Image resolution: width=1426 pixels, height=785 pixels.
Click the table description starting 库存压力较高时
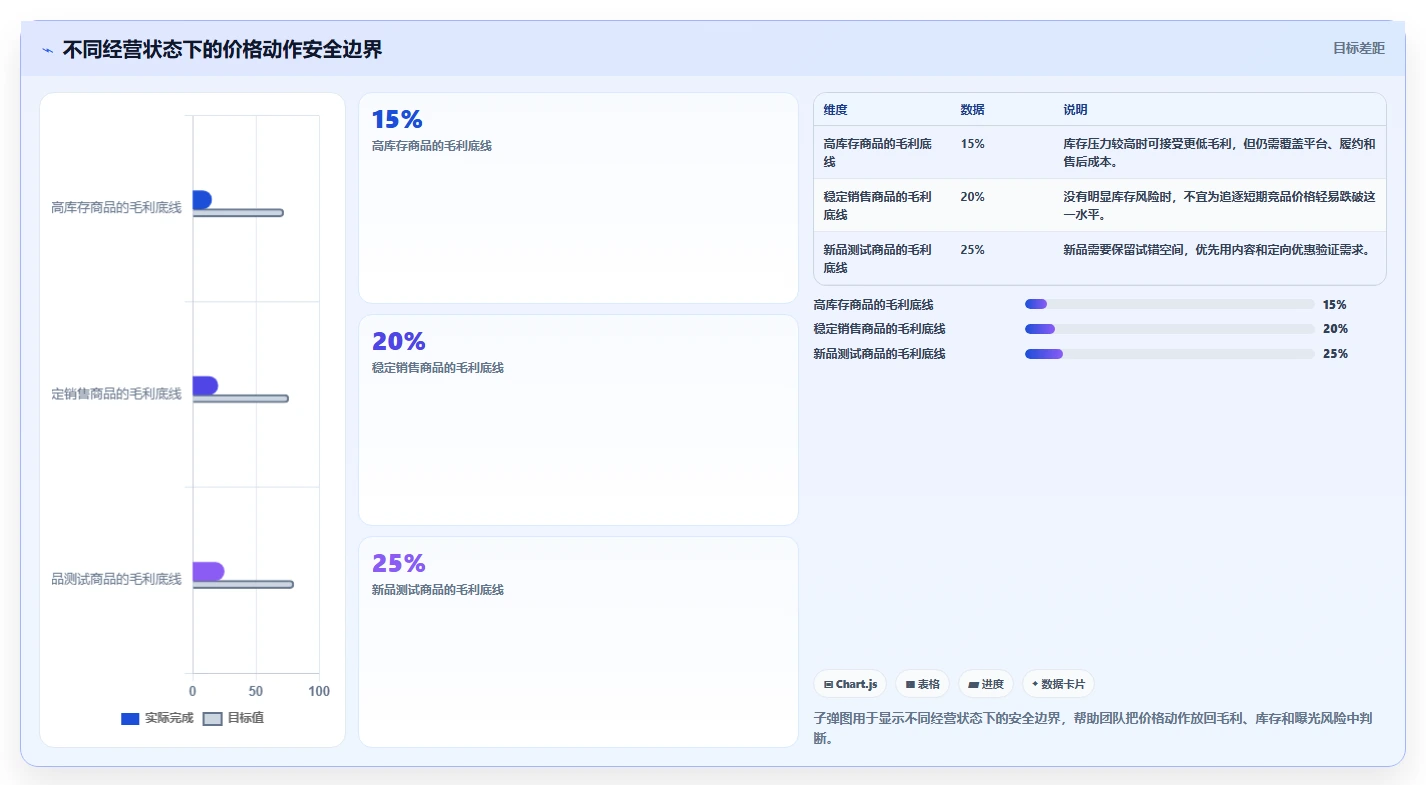(1219, 153)
